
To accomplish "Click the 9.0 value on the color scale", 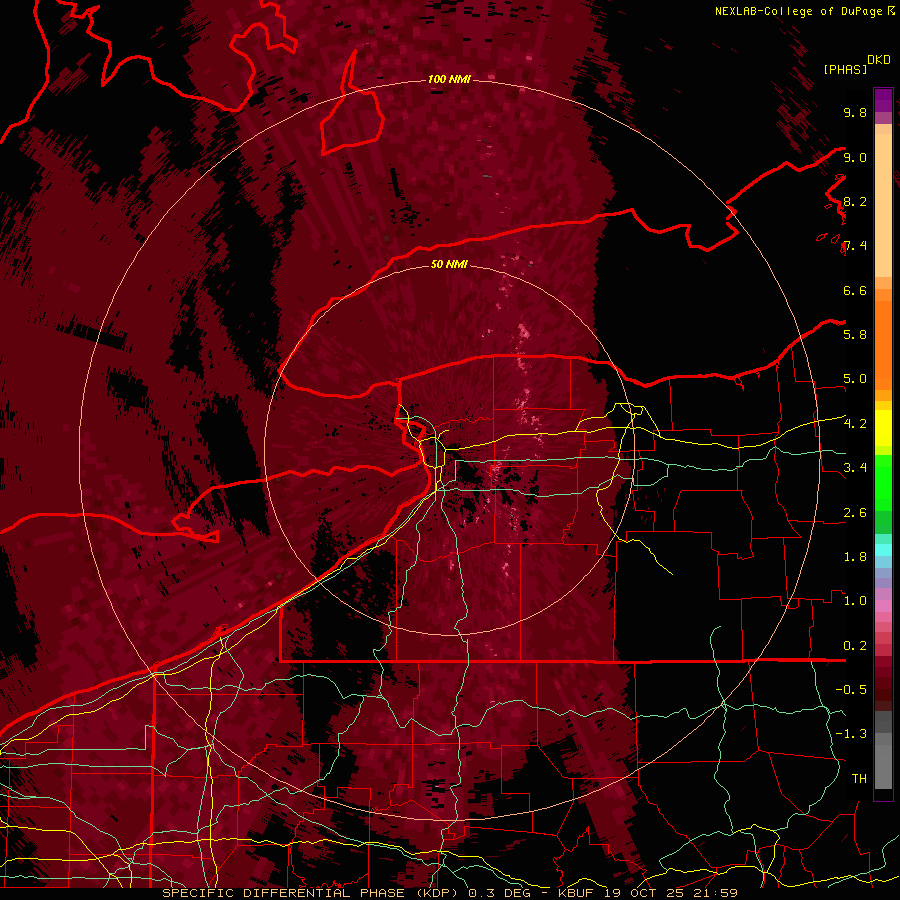I will click(855, 157).
